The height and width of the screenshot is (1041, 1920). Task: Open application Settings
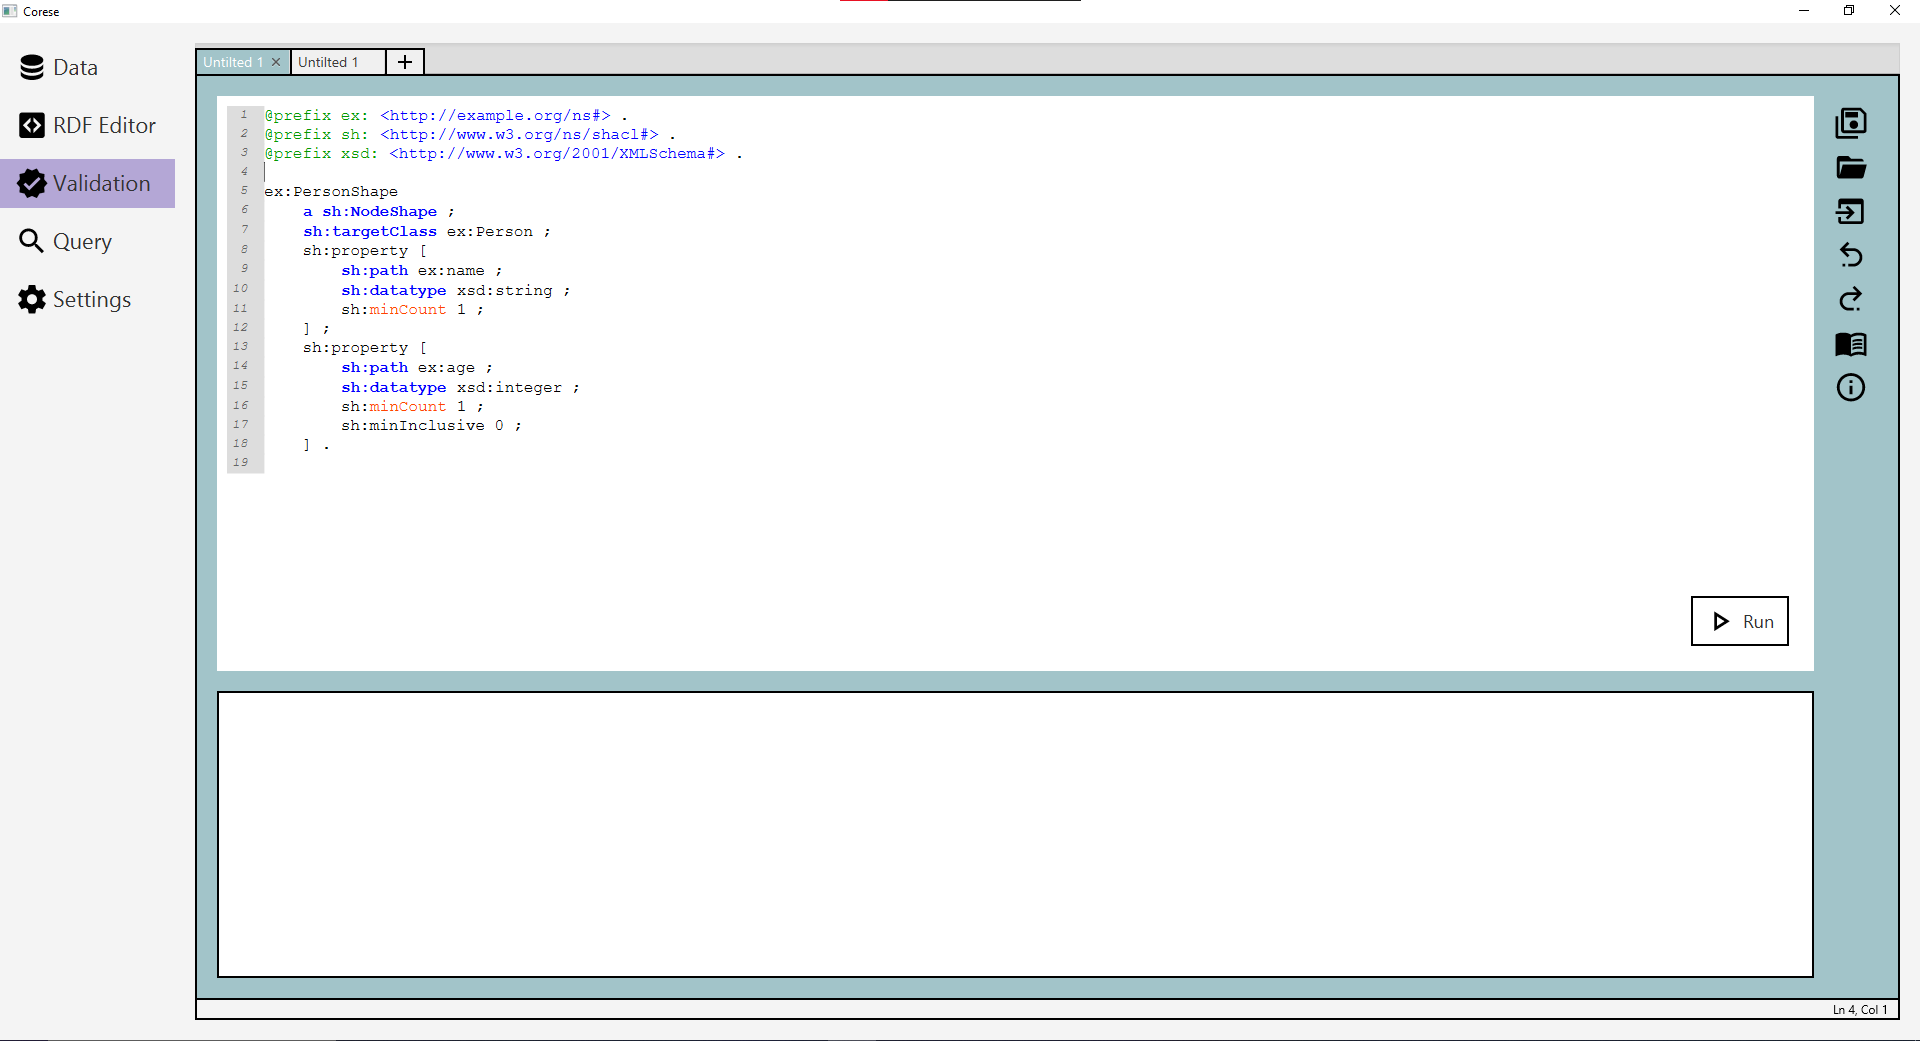click(91, 300)
